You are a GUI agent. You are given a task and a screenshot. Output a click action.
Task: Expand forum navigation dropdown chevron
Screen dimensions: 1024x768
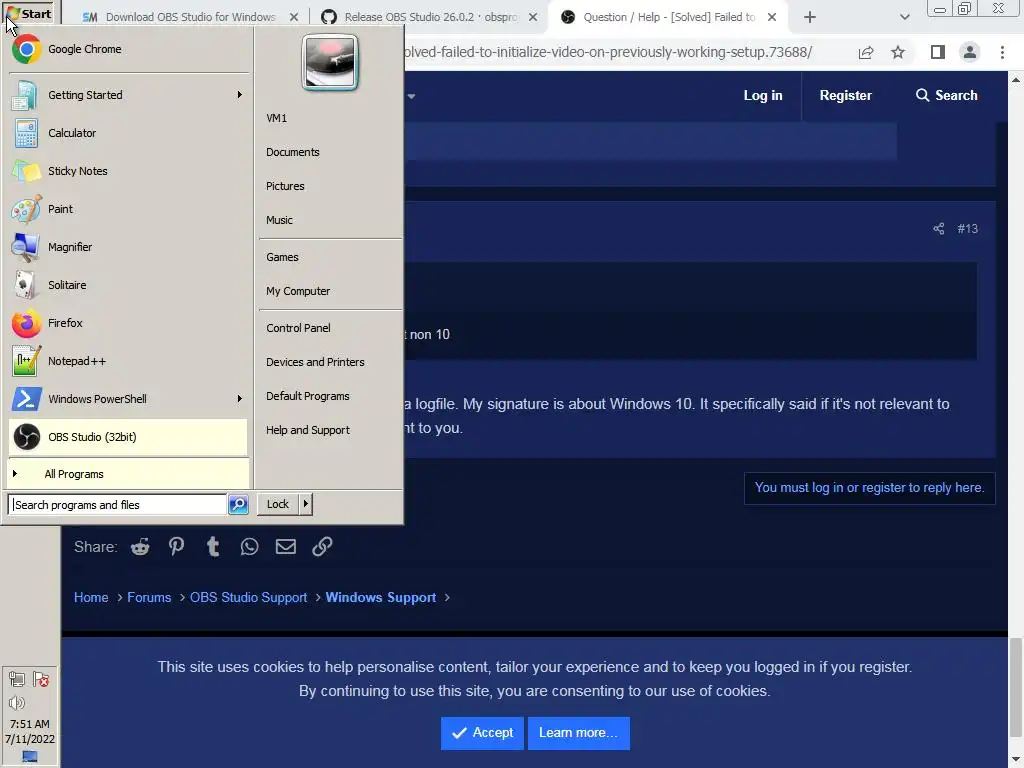pyautogui.click(x=411, y=96)
